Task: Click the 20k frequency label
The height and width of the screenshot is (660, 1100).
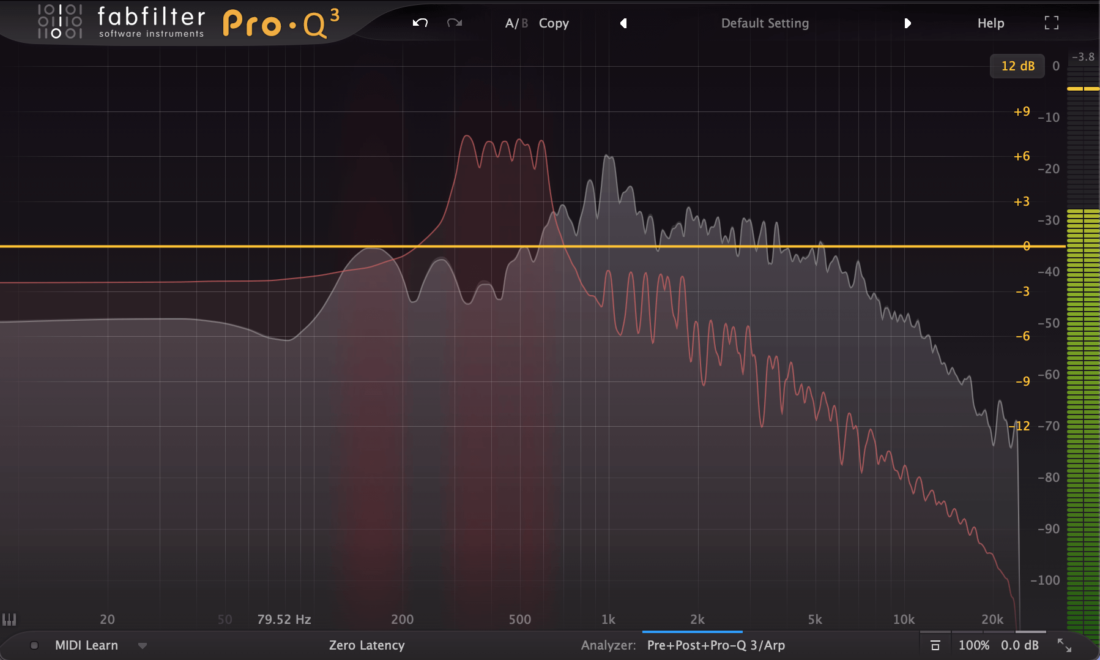Action: pos(992,619)
